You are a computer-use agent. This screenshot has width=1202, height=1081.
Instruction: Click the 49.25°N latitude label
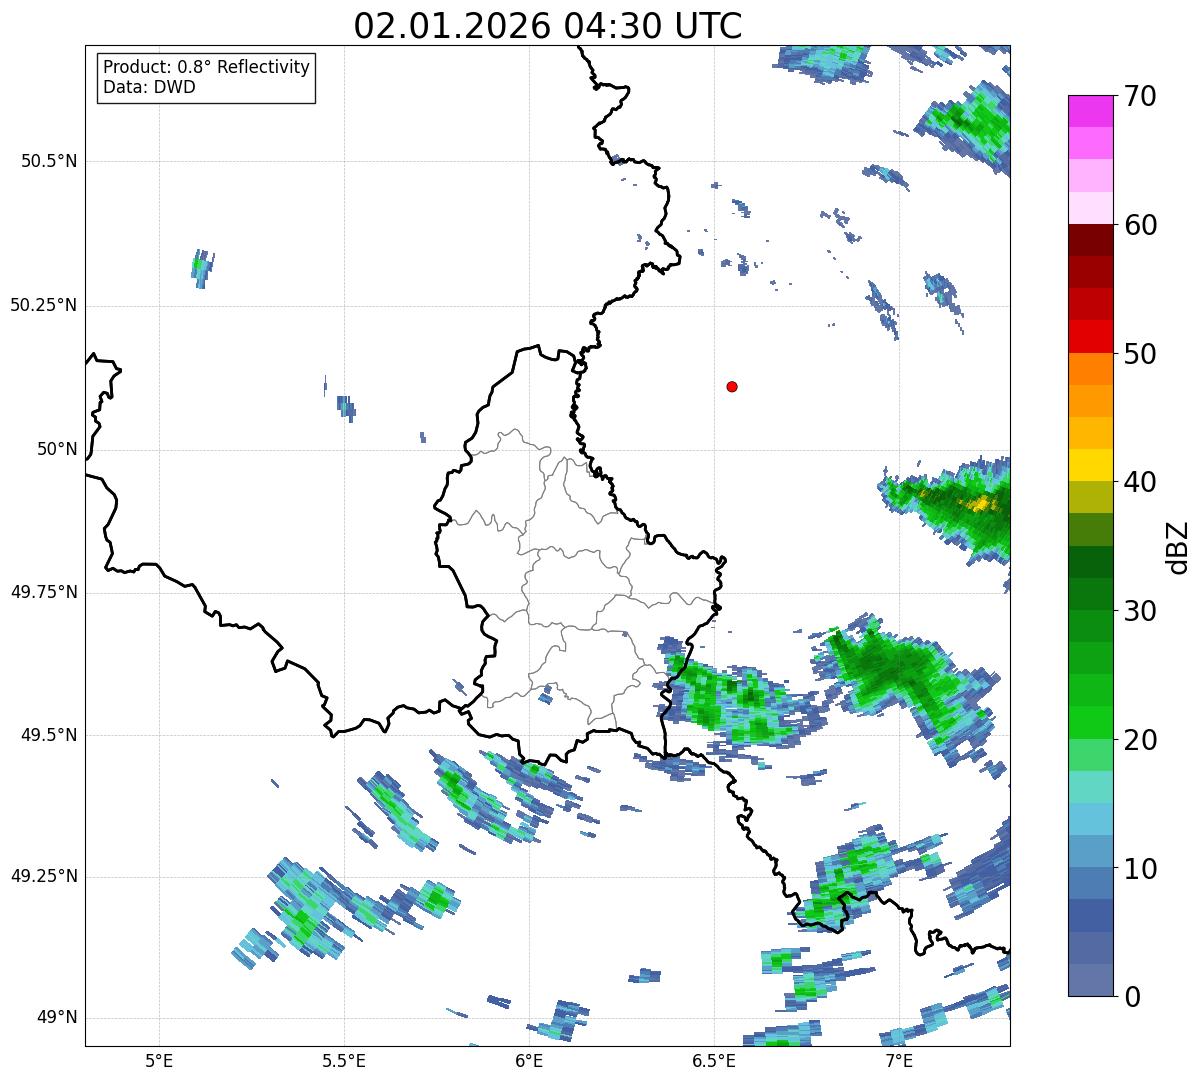44,876
